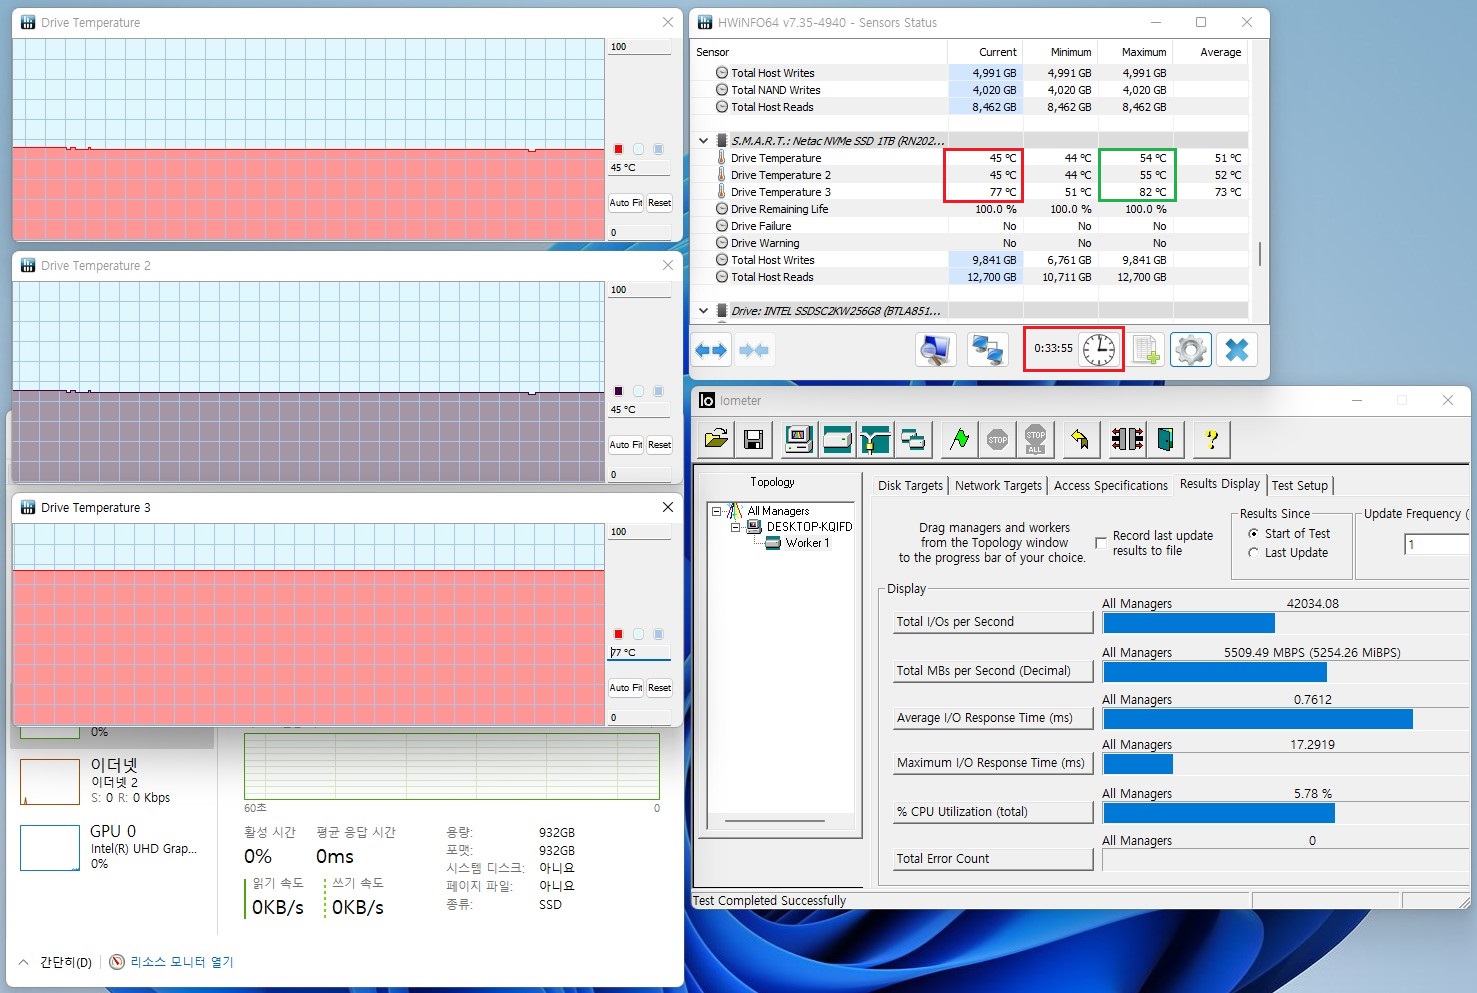
Task: Click the Update Frequency input field
Action: [x=1436, y=545]
